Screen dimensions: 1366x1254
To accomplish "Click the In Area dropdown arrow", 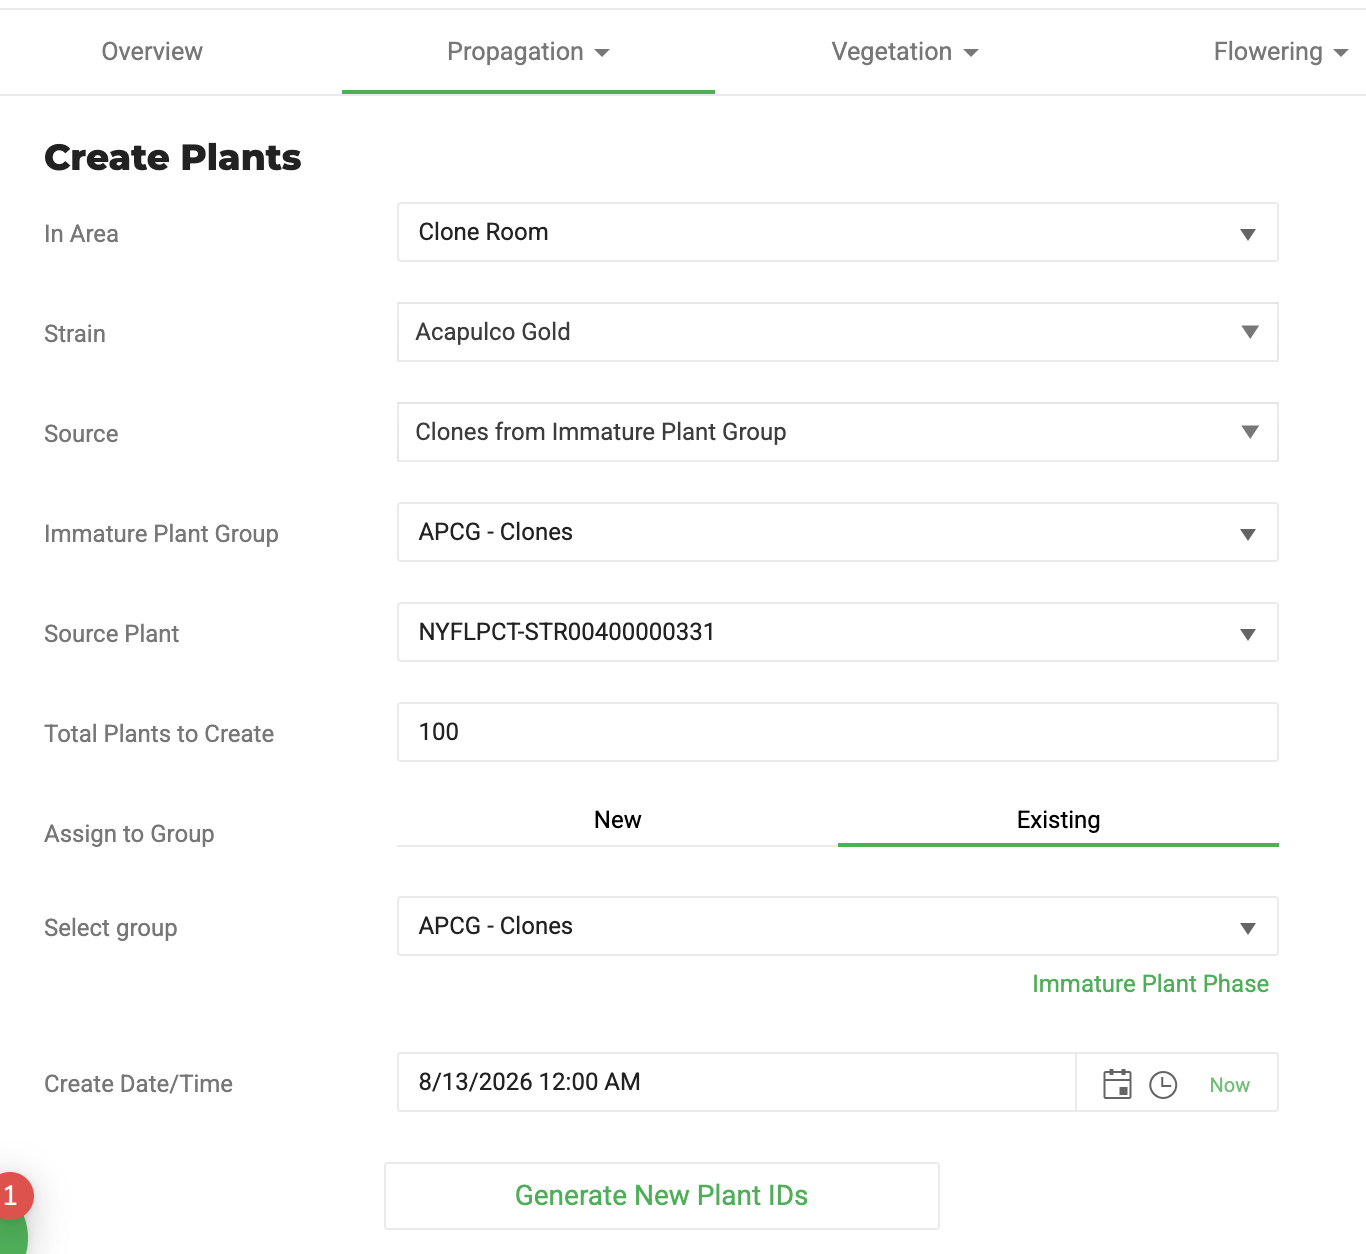I will click(1248, 234).
